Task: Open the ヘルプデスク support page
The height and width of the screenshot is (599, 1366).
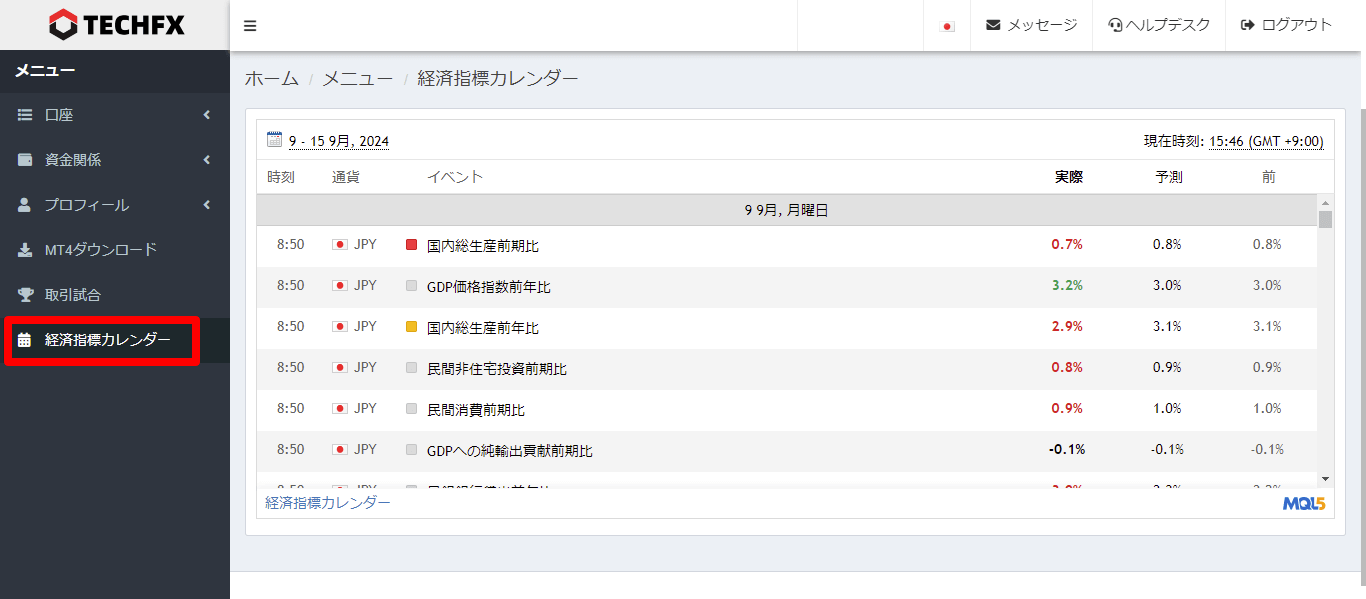Action: click(x=1159, y=25)
